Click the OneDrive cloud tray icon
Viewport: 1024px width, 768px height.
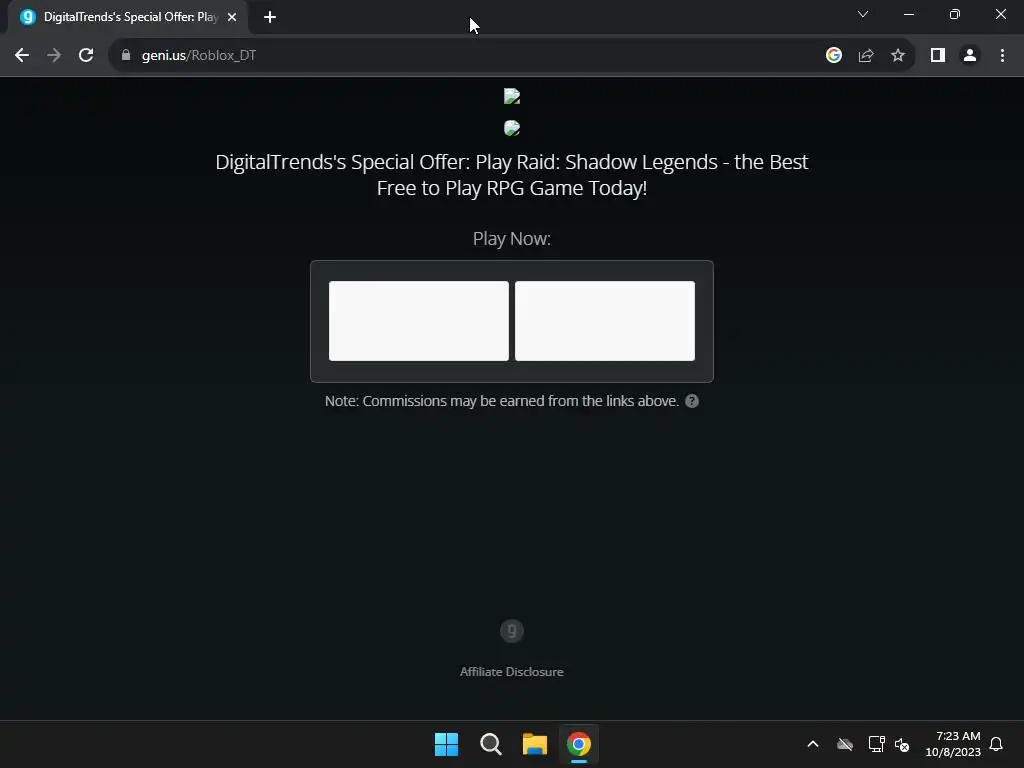click(x=845, y=744)
